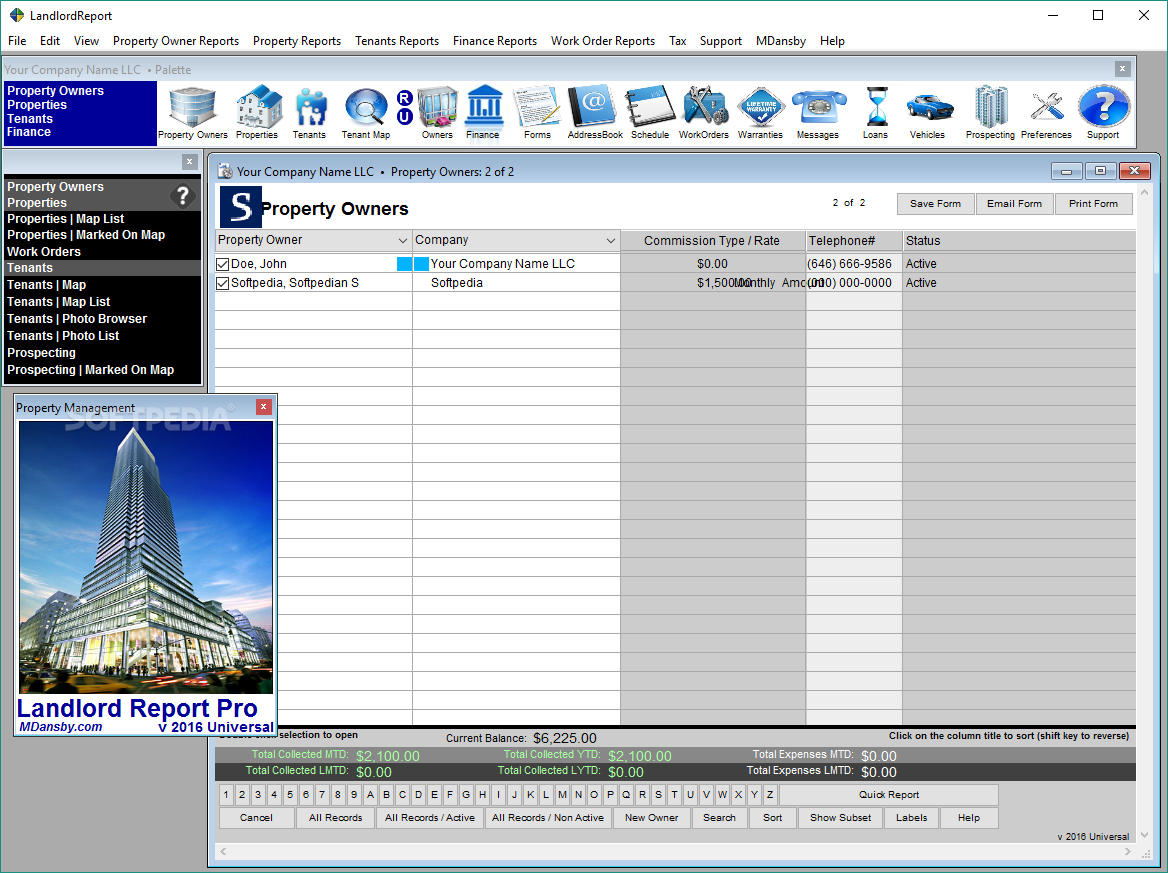Click the R circle icon in palette
This screenshot has height=873, width=1168.
click(x=404, y=98)
